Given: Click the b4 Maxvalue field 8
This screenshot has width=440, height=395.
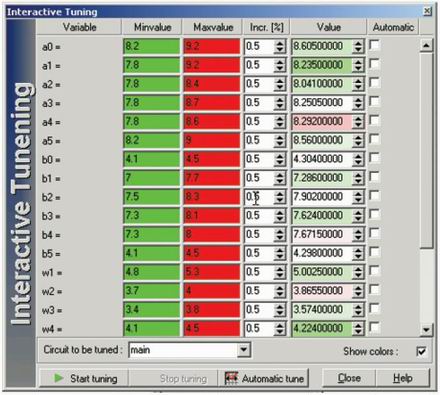Looking at the screenshot, I should [x=212, y=235].
